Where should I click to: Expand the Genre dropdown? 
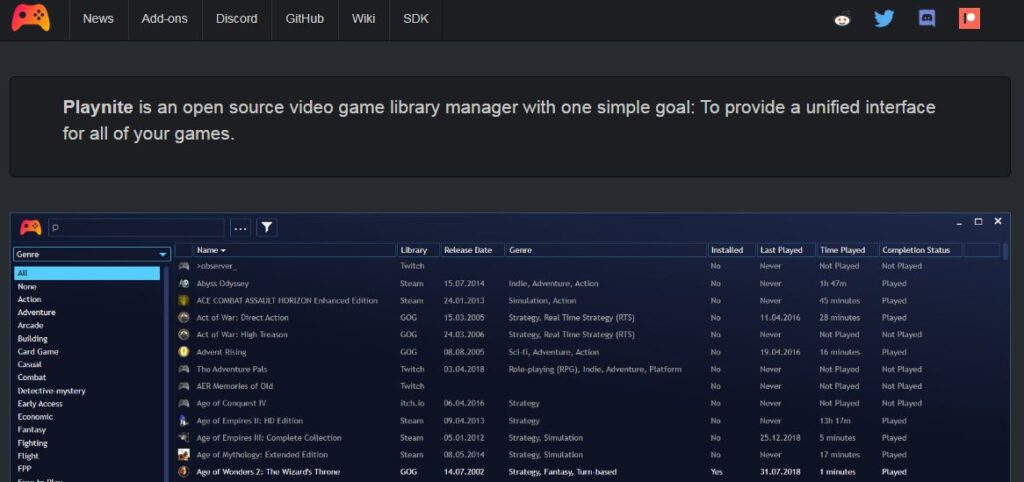[92, 254]
